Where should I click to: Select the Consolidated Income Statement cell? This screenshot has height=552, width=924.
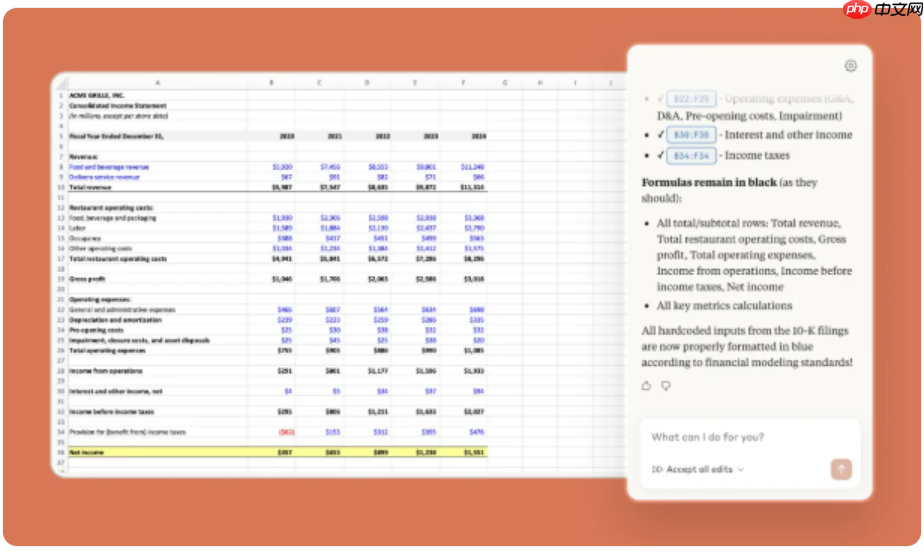(x=118, y=106)
